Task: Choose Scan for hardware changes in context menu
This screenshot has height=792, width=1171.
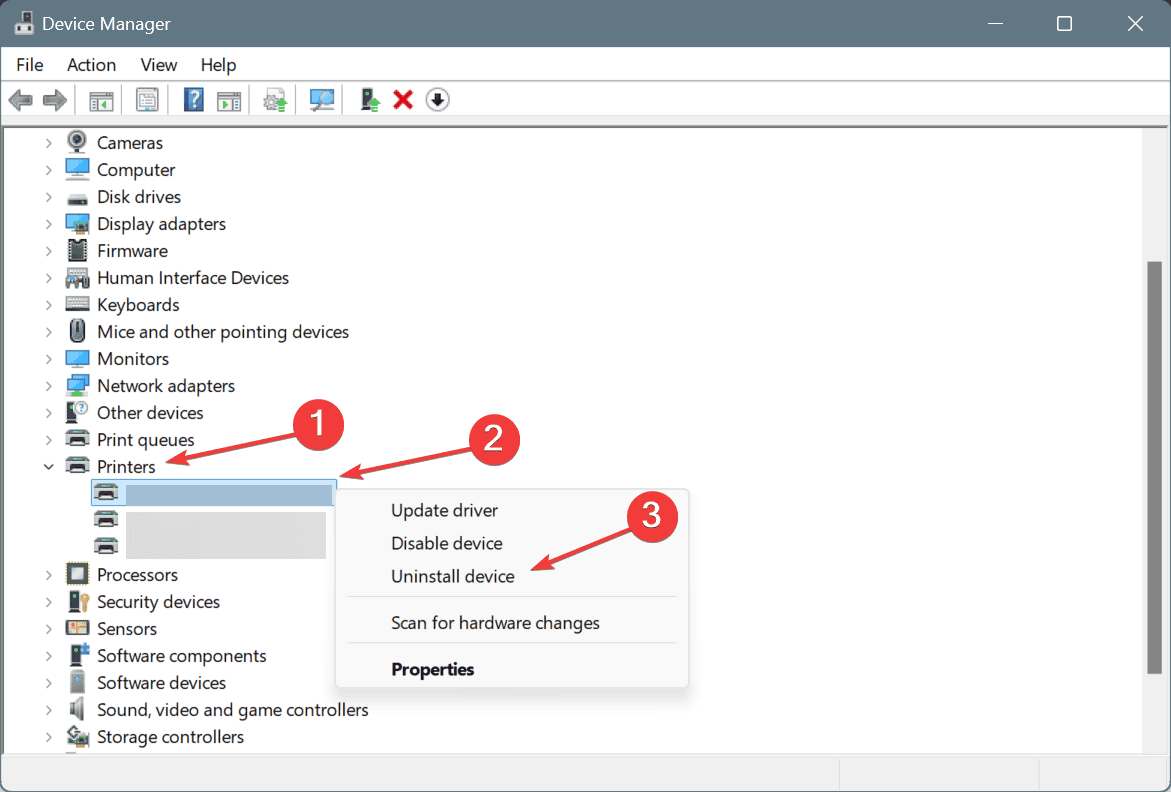Action: pyautogui.click(x=512, y=623)
